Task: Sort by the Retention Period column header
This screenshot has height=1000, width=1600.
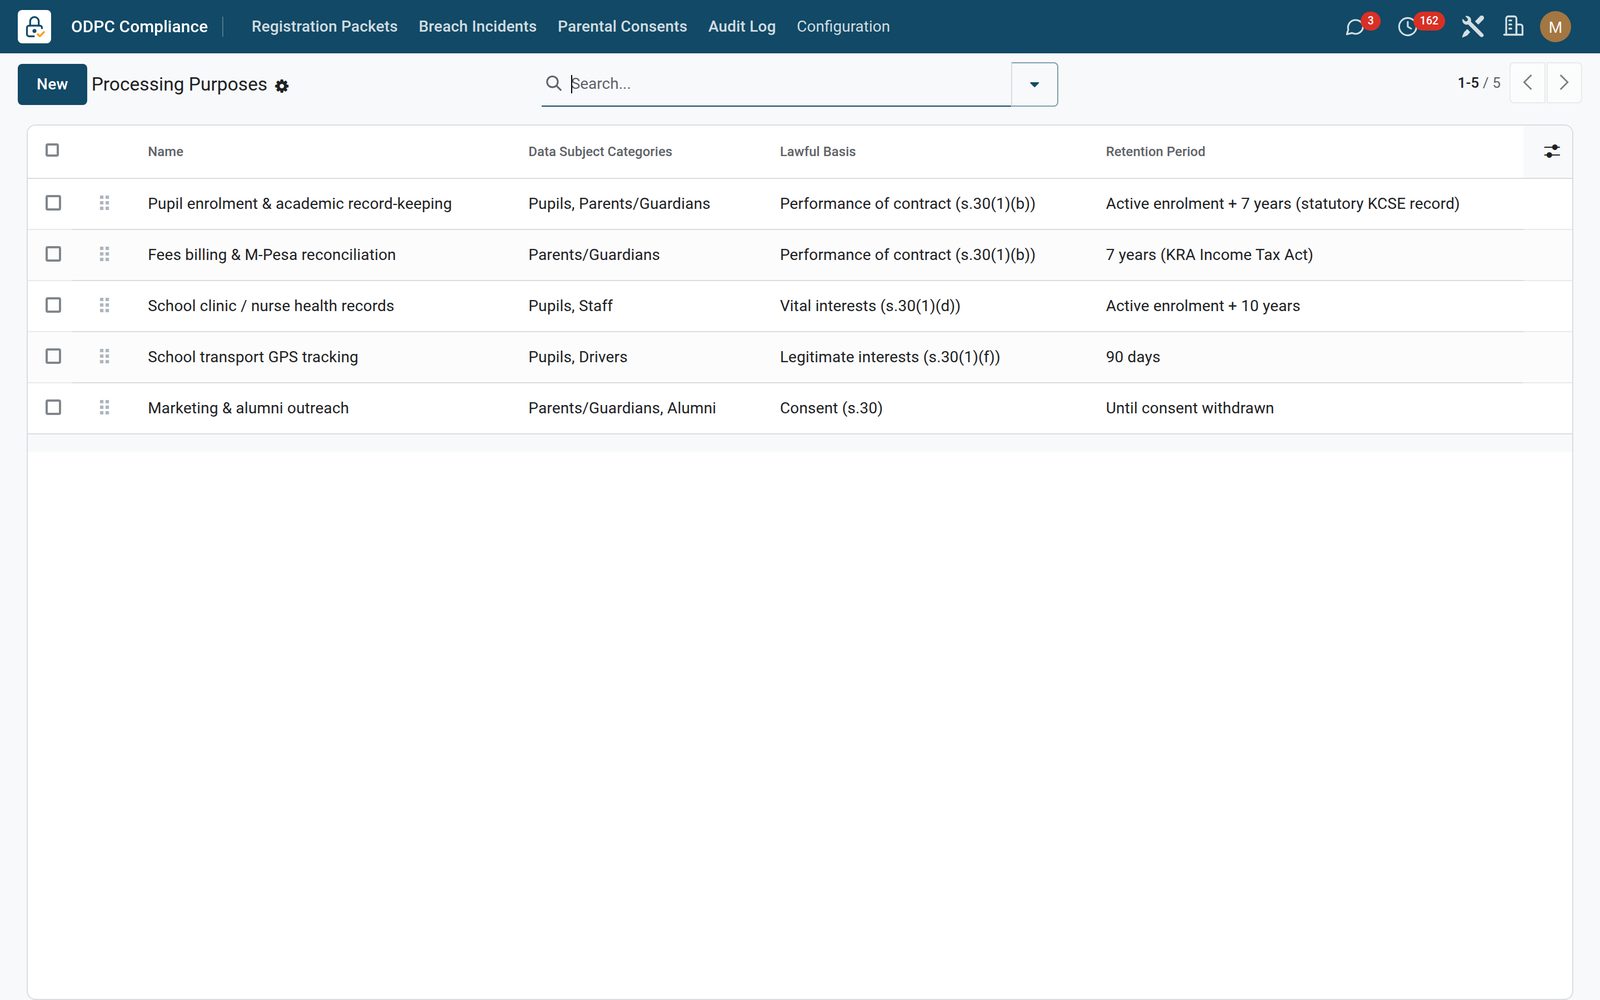Action: pyautogui.click(x=1155, y=152)
